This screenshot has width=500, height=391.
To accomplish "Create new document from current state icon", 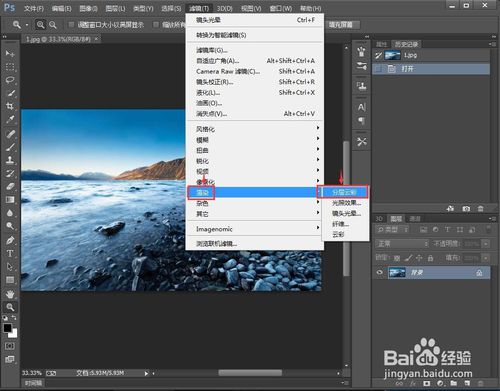I will 450,209.
